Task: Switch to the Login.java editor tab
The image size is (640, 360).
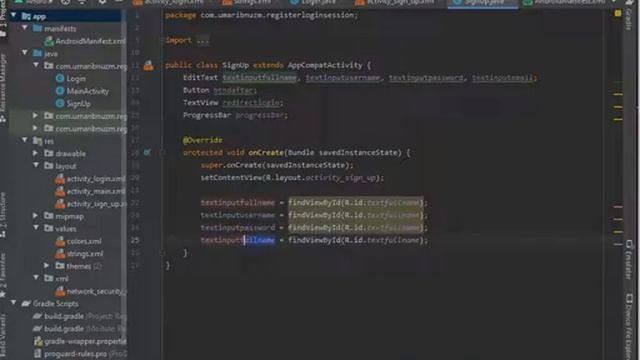Action: click(x=313, y=2)
